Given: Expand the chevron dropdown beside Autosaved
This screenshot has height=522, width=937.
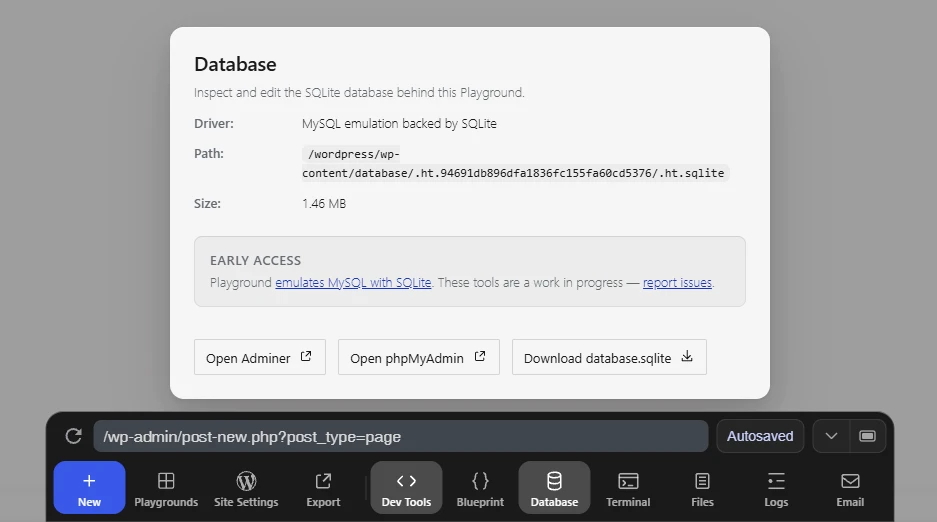Looking at the screenshot, I should click(831, 437).
